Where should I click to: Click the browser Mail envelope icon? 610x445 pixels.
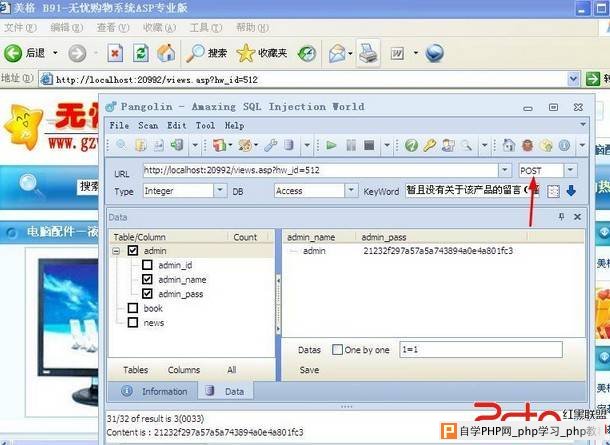(337, 53)
